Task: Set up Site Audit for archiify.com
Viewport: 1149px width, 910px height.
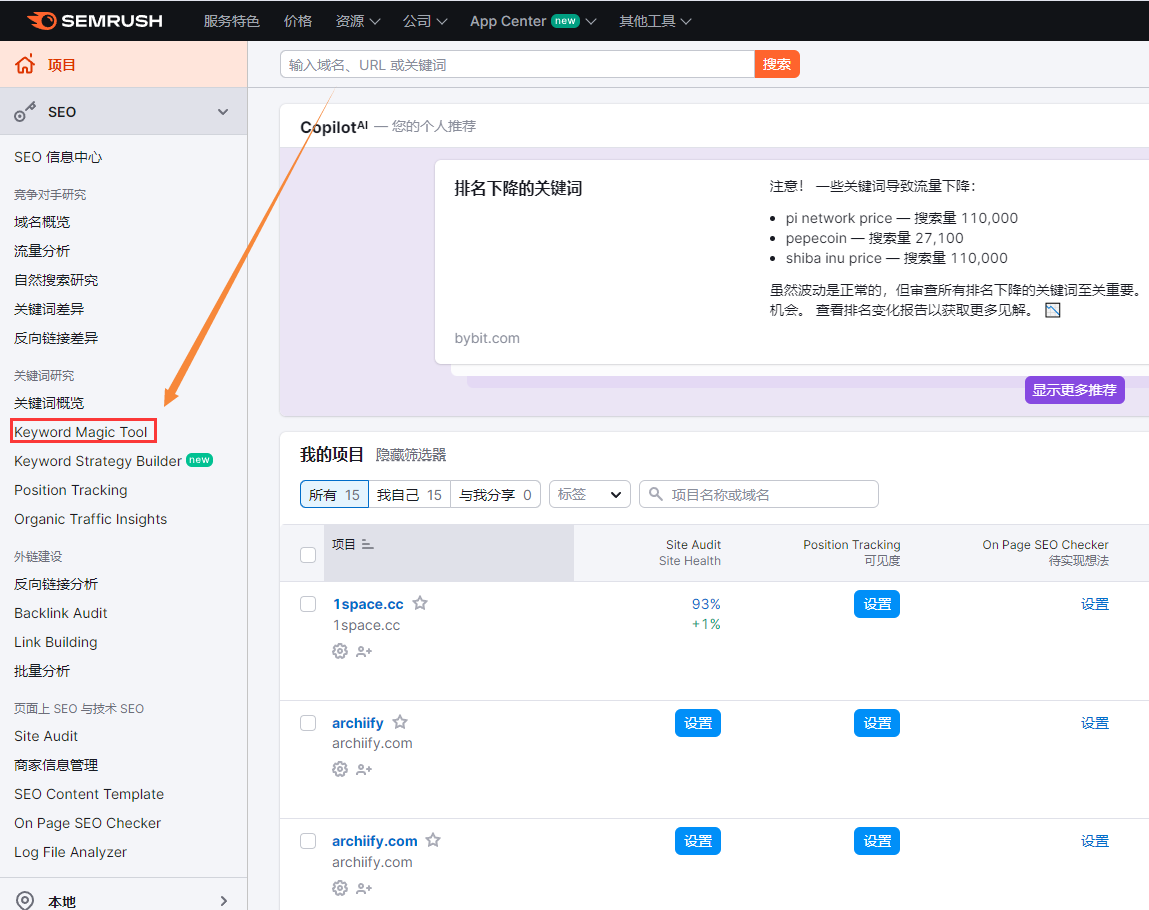Action: coord(698,840)
